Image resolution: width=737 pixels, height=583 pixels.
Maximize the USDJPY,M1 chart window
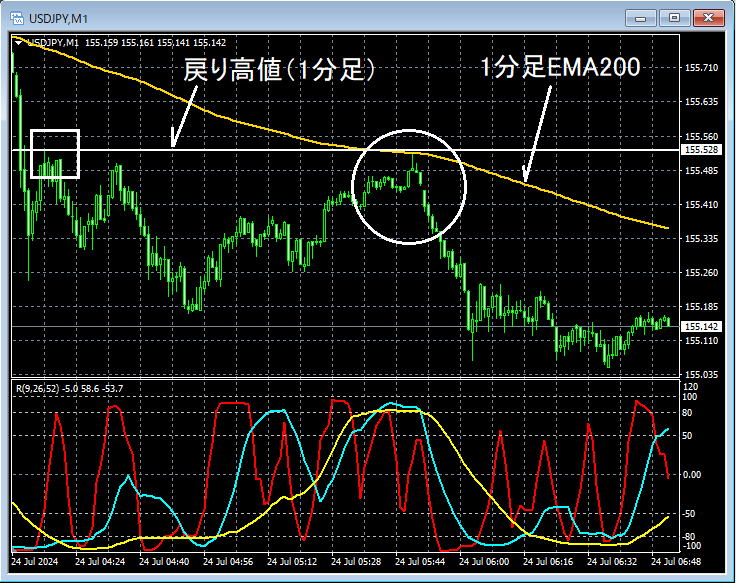tap(674, 18)
